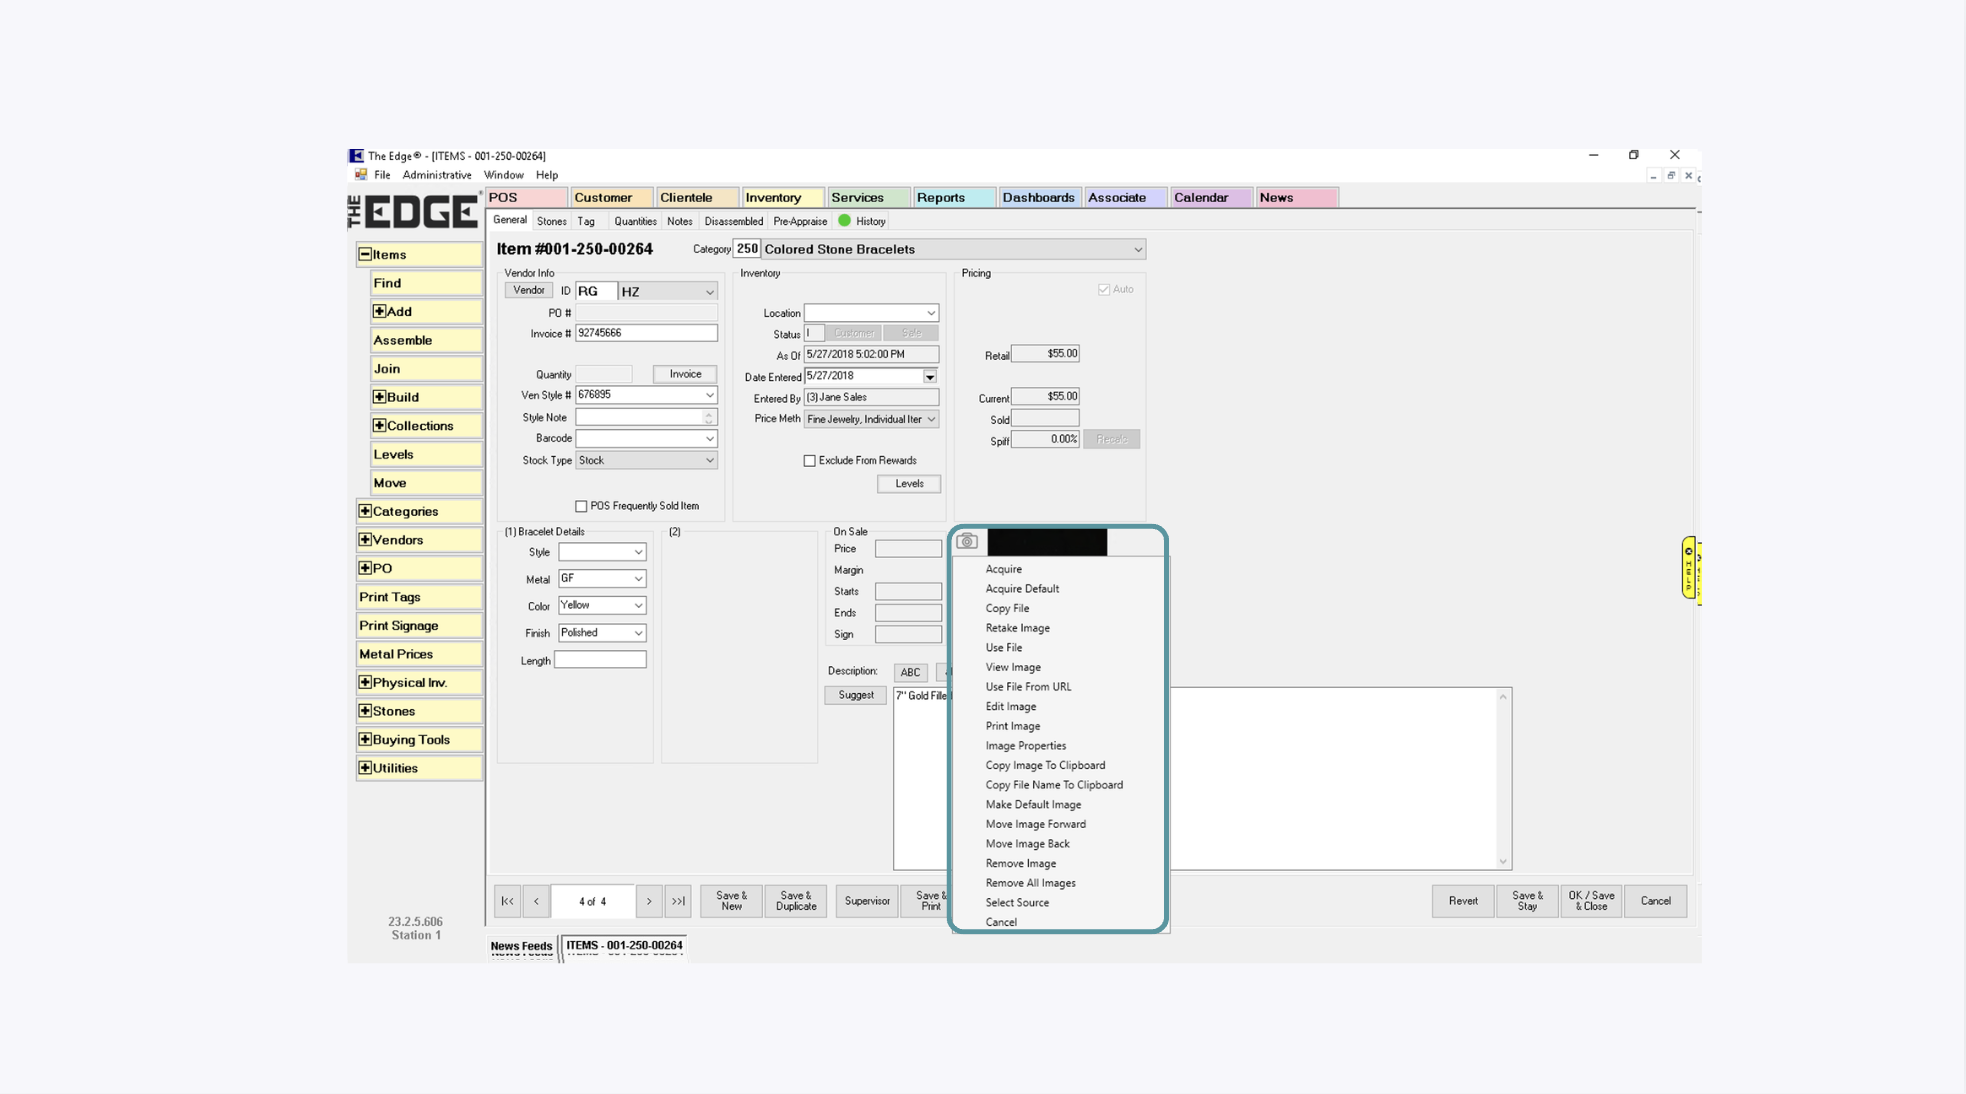Open the Dashboards main tab

tap(1039, 198)
